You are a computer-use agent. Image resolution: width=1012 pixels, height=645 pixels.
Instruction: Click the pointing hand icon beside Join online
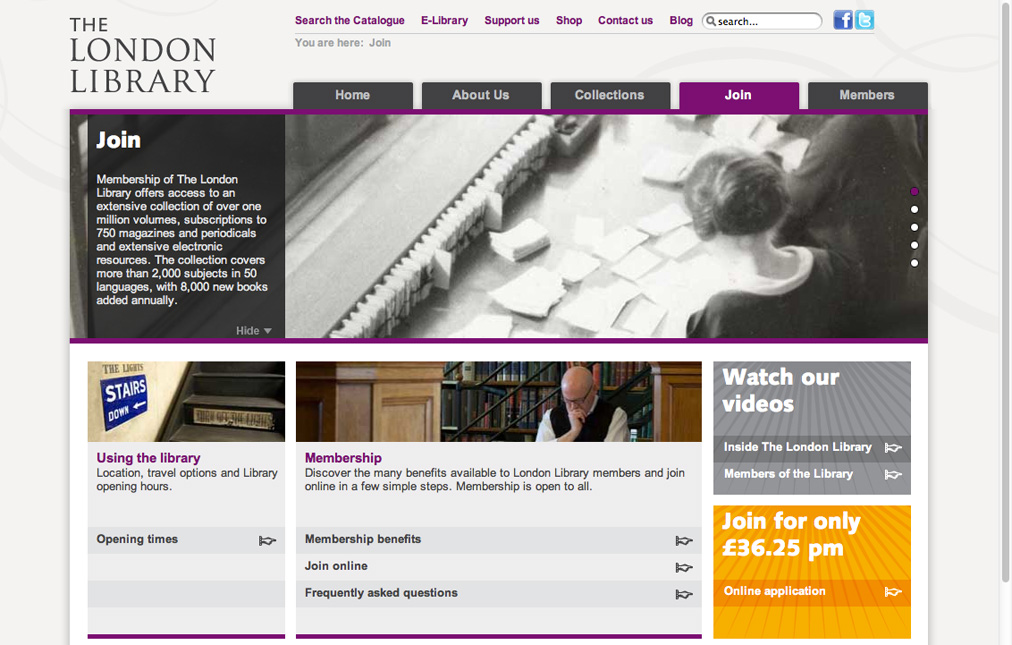(684, 568)
